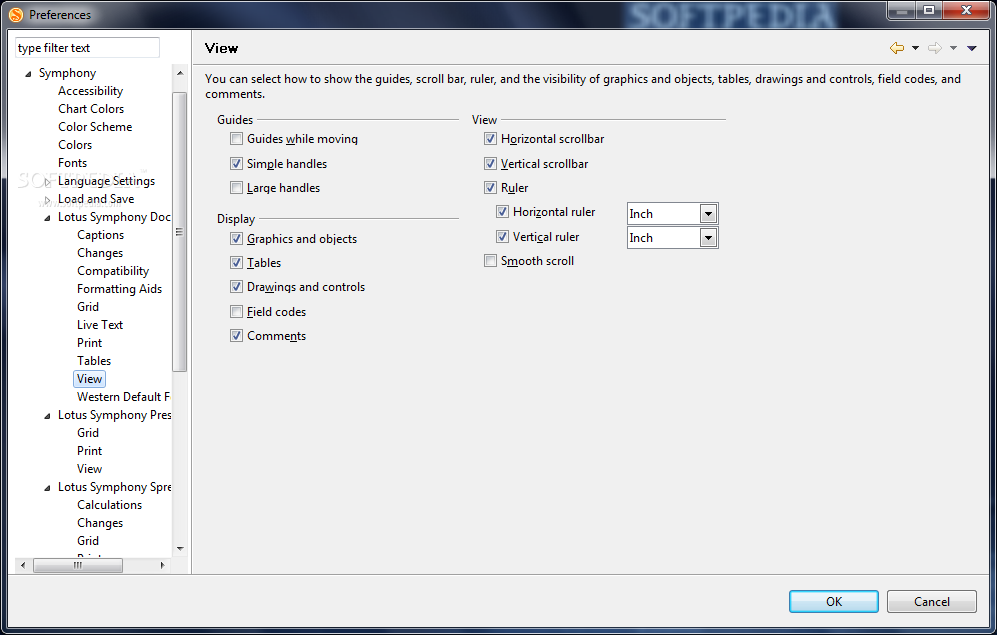Open the Horizontal ruler unit dropdown
The height and width of the screenshot is (635, 997).
click(708, 214)
